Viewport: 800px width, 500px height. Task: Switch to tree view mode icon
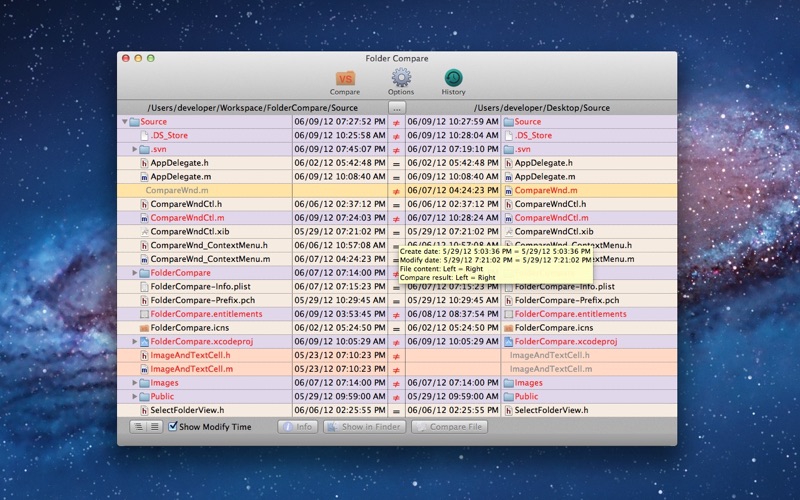coord(138,427)
